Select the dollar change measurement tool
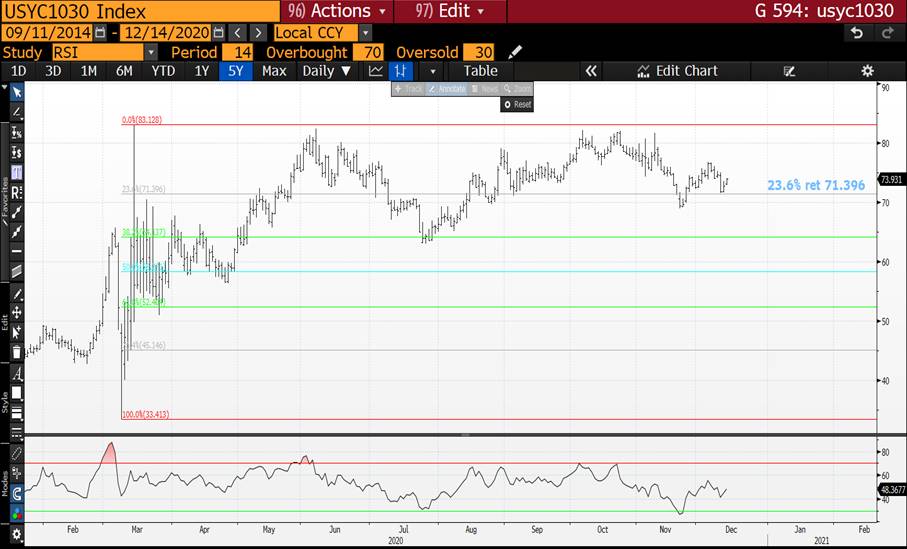The height and width of the screenshot is (549, 907). 17,153
